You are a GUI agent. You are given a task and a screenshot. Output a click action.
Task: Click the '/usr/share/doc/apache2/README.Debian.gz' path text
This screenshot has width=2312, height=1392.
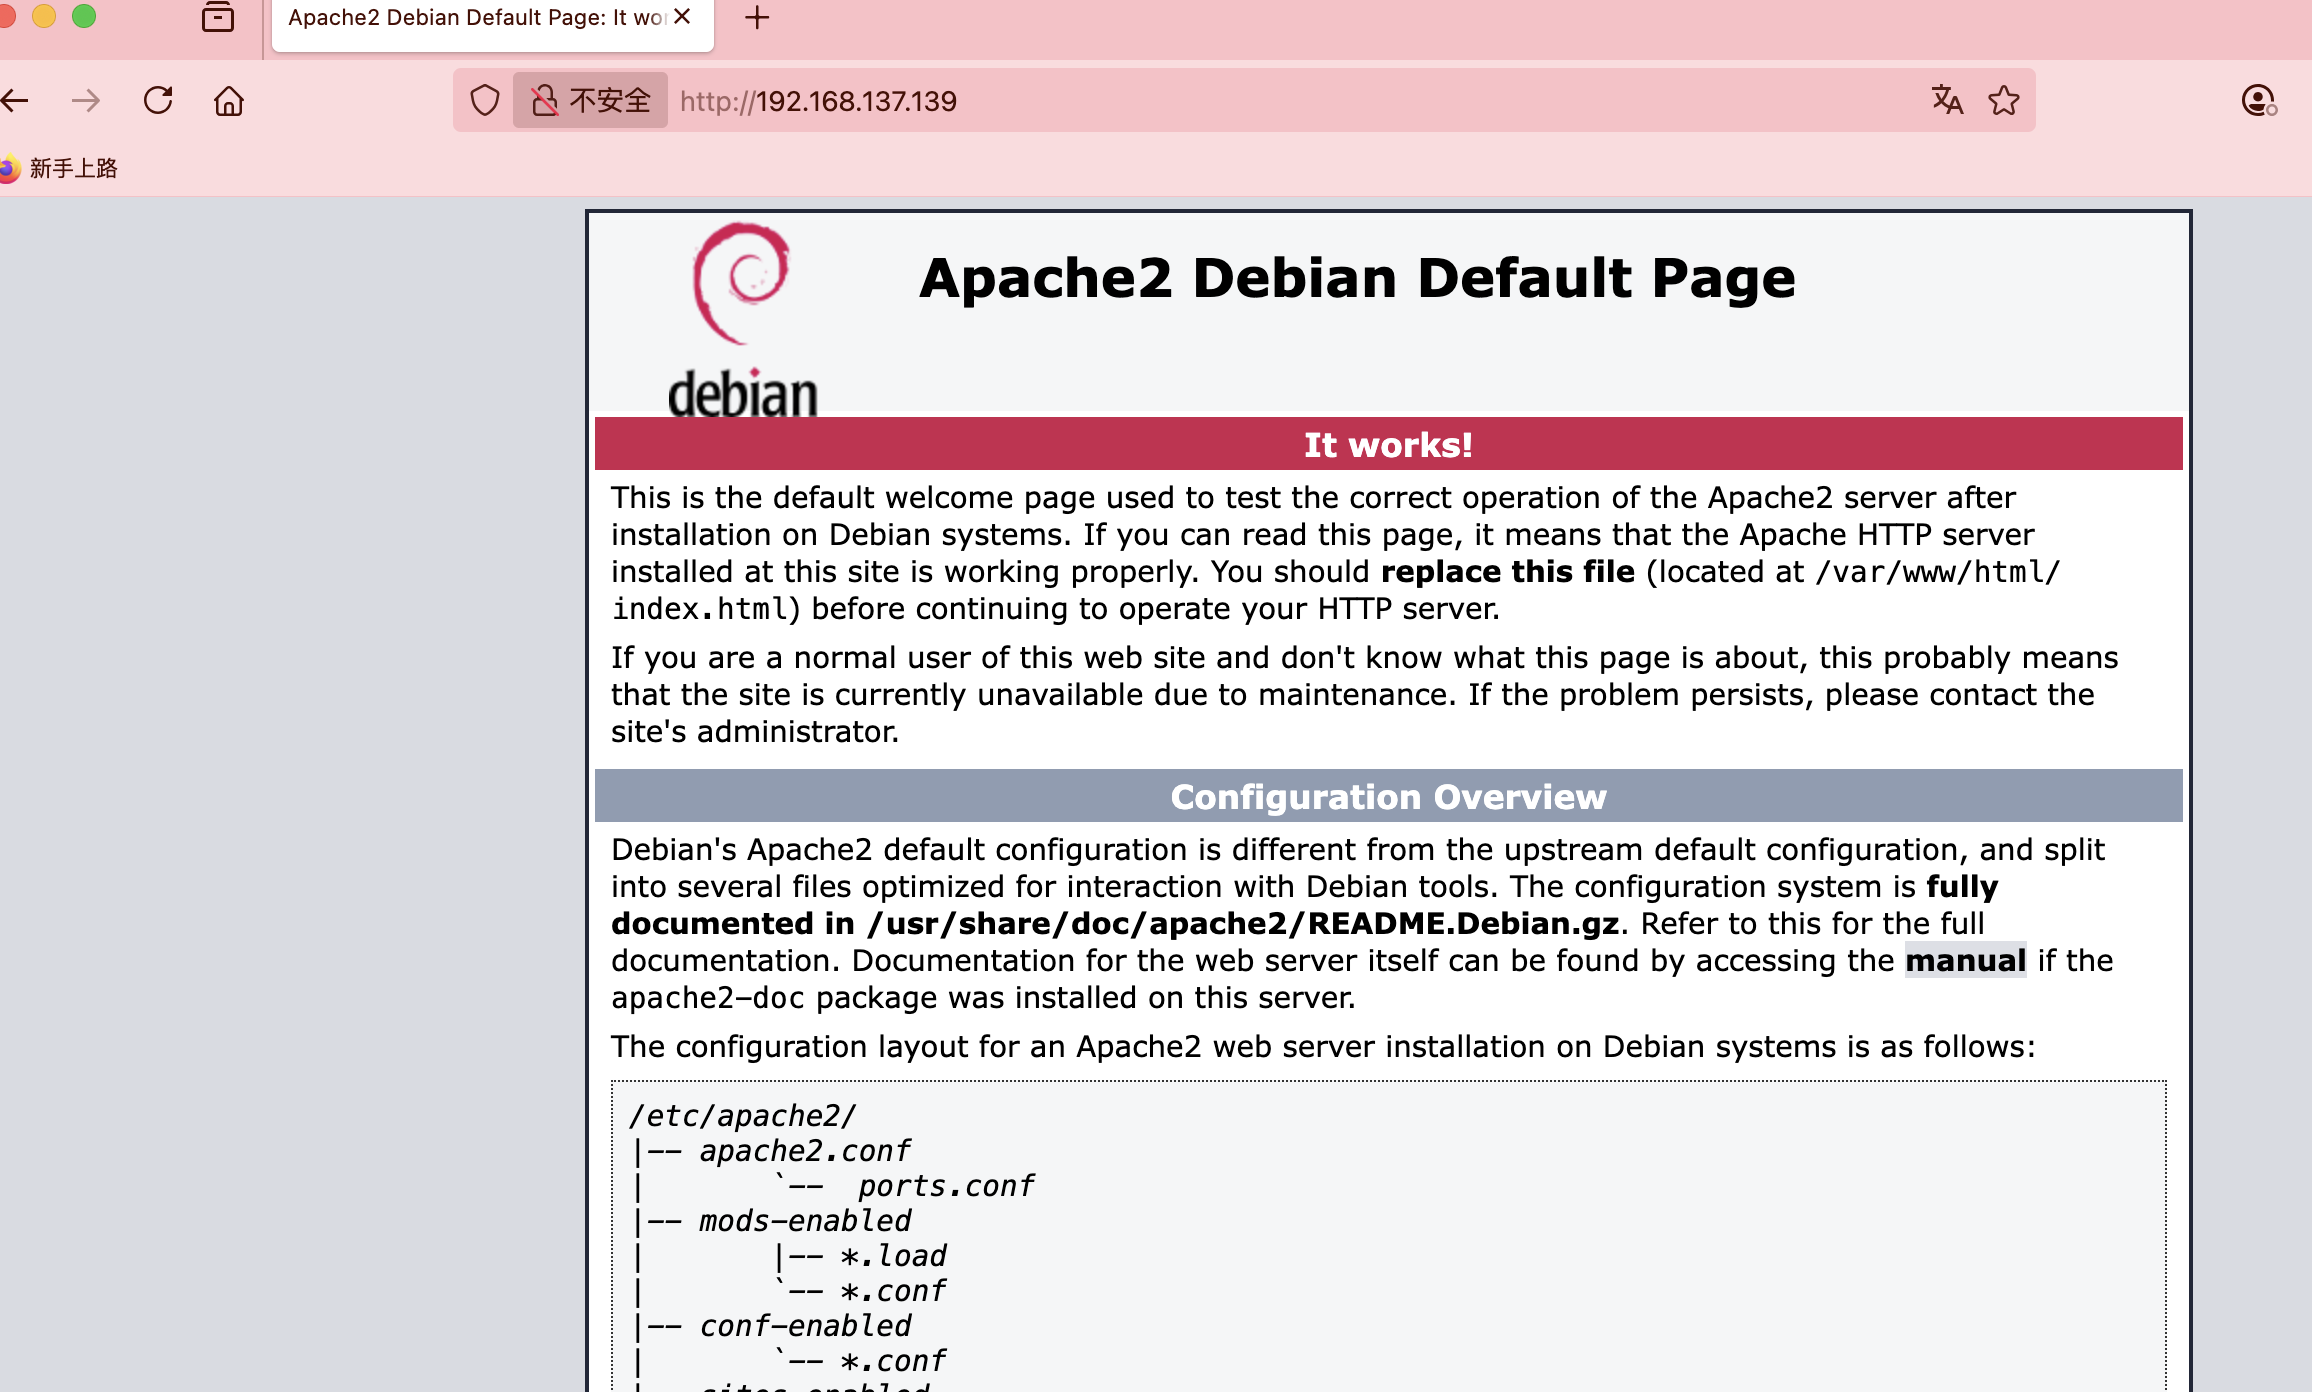pos(1244,924)
